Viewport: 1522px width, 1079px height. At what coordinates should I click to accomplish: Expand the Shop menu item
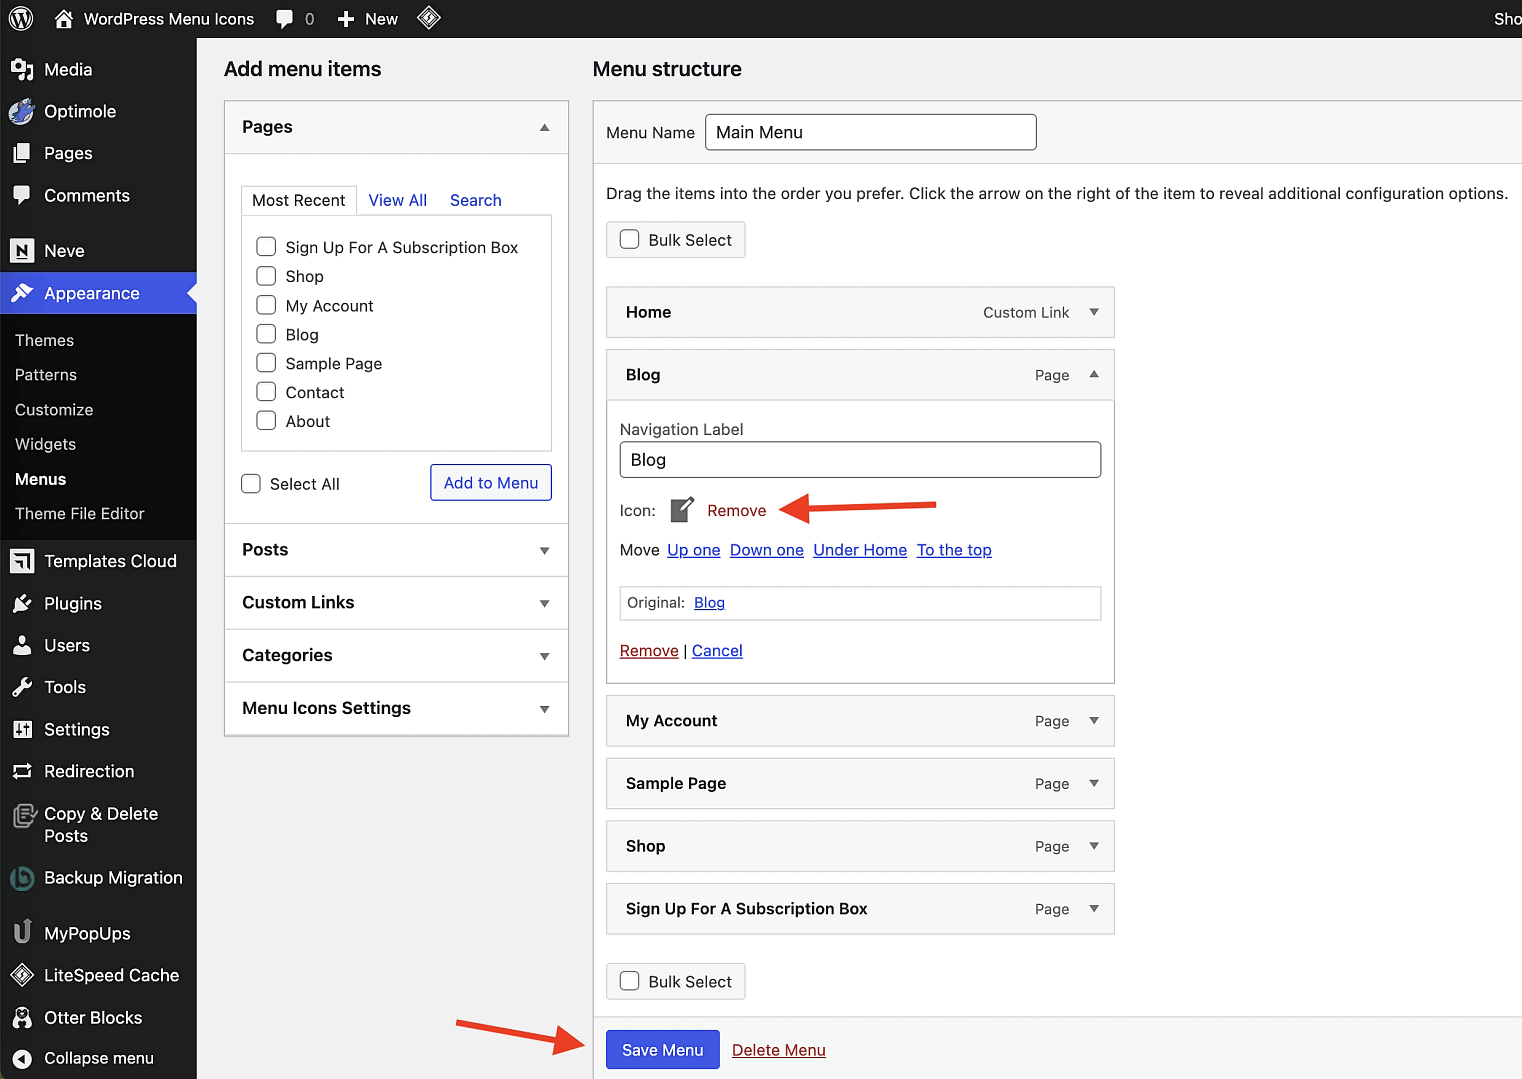click(x=1094, y=846)
